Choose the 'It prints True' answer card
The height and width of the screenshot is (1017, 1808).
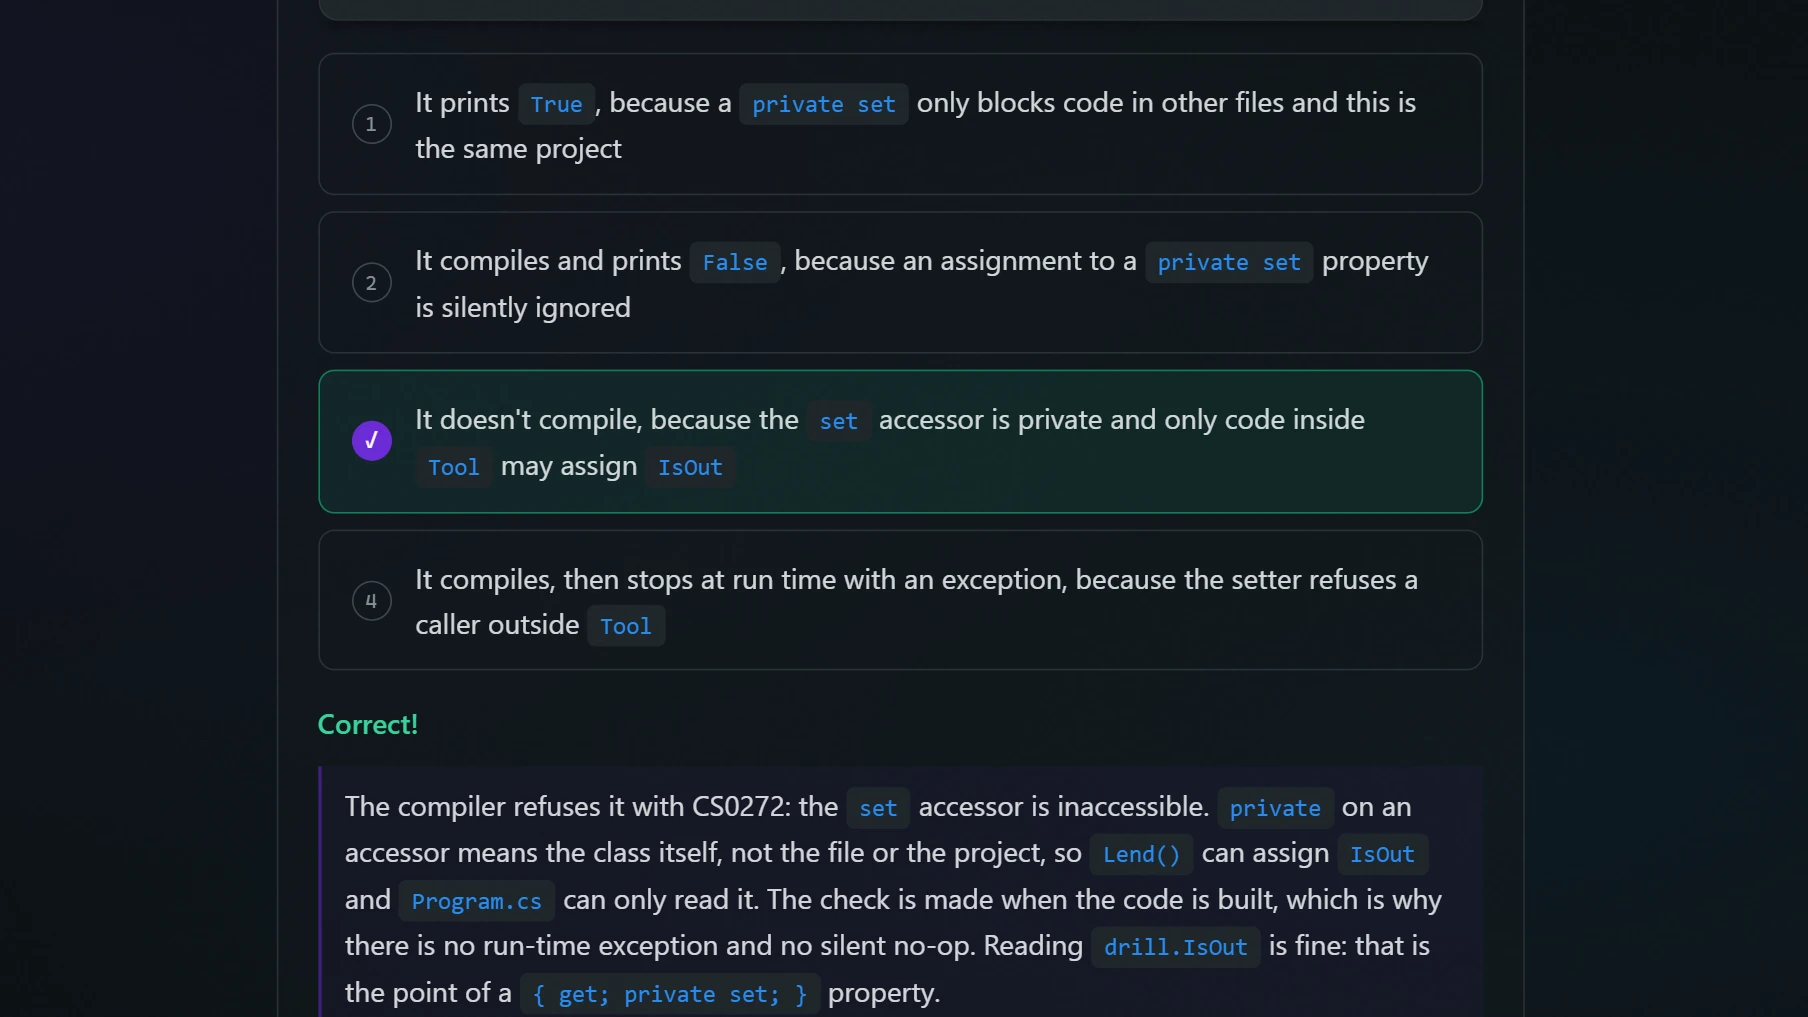(x=900, y=124)
